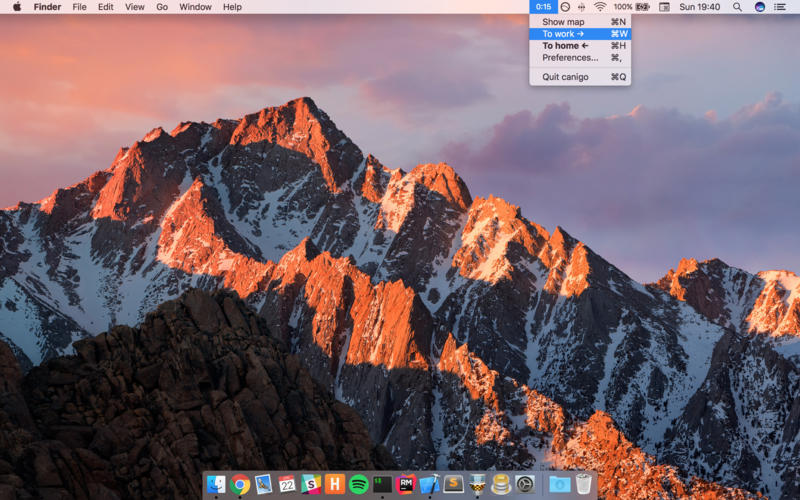Click the canigo 0:15 menu bar item
800x500 pixels.
(x=543, y=7)
